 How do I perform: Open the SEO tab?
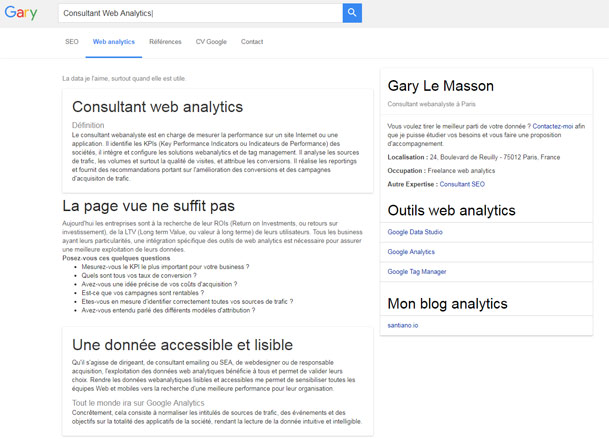coord(72,42)
